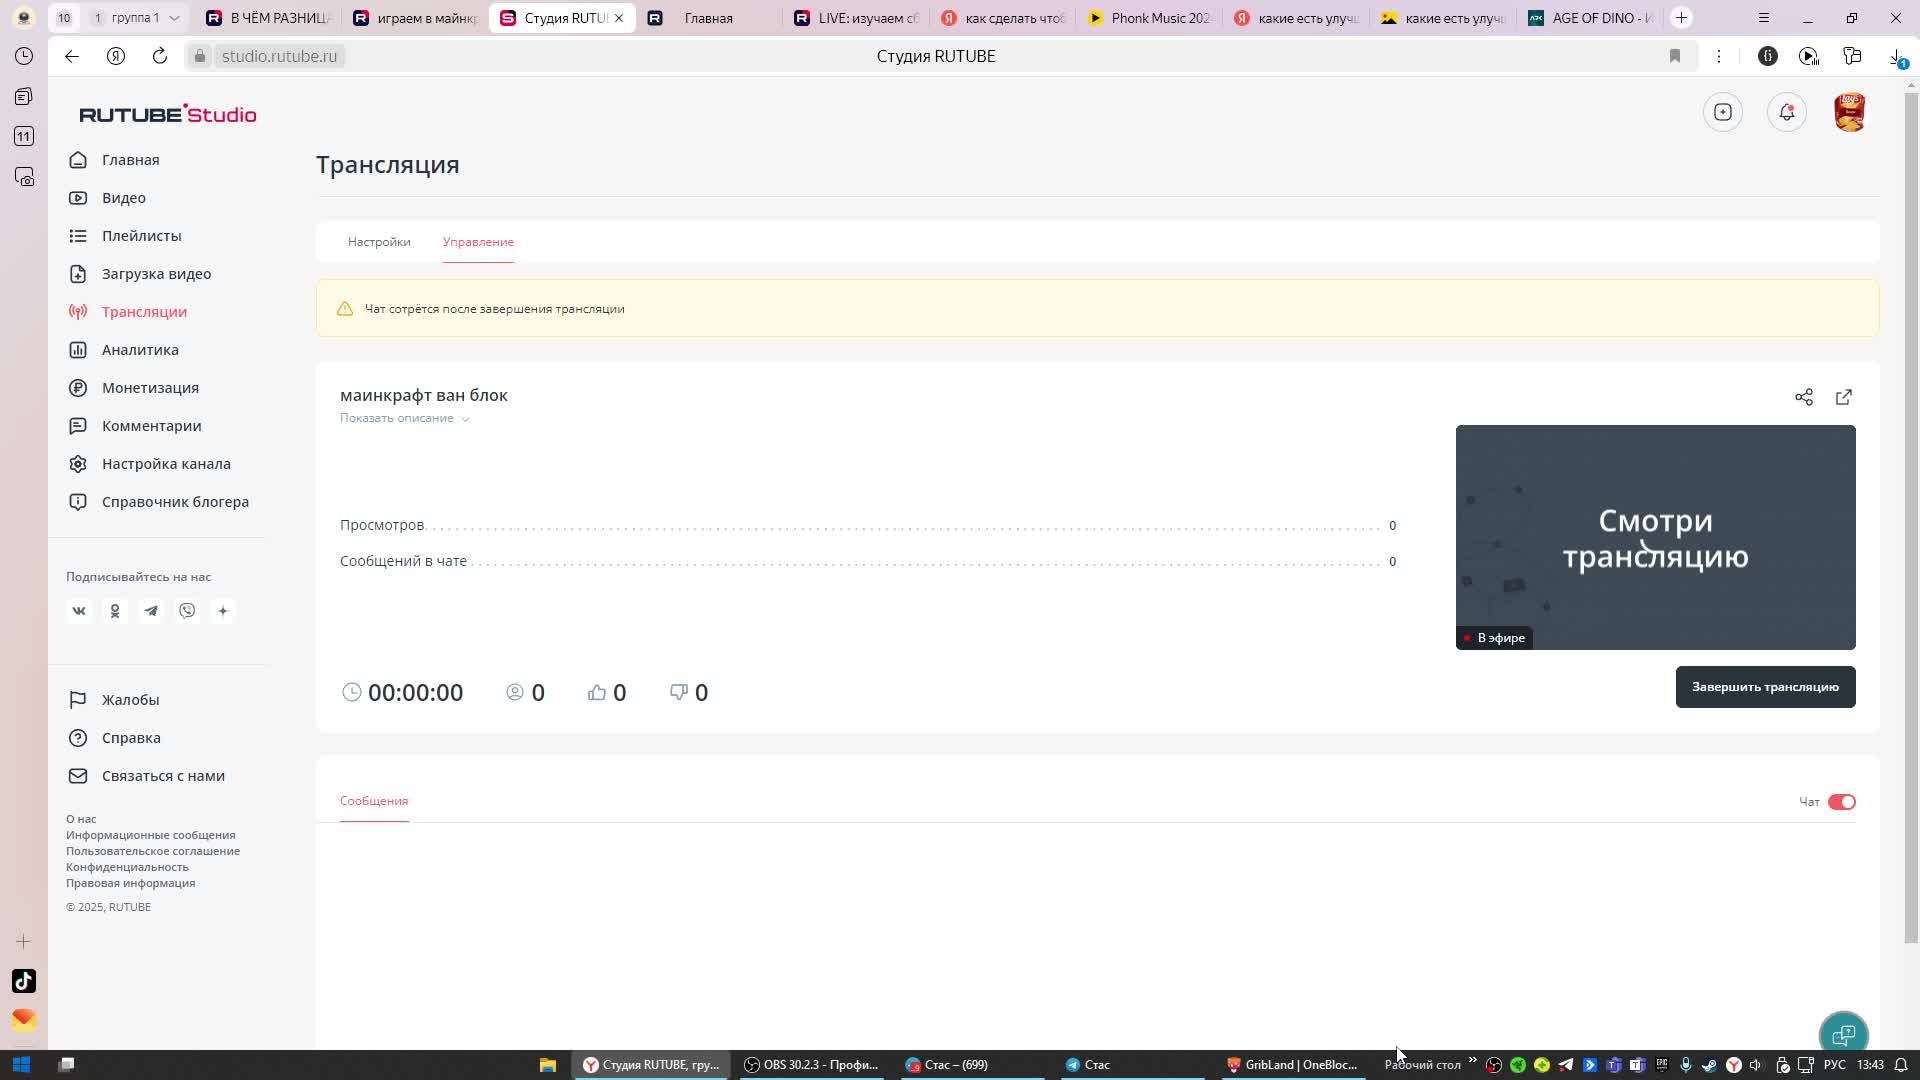Click the Odnoklassniki social icon
The width and height of the screenshot is (1920, 1080).
pos(115,611)
